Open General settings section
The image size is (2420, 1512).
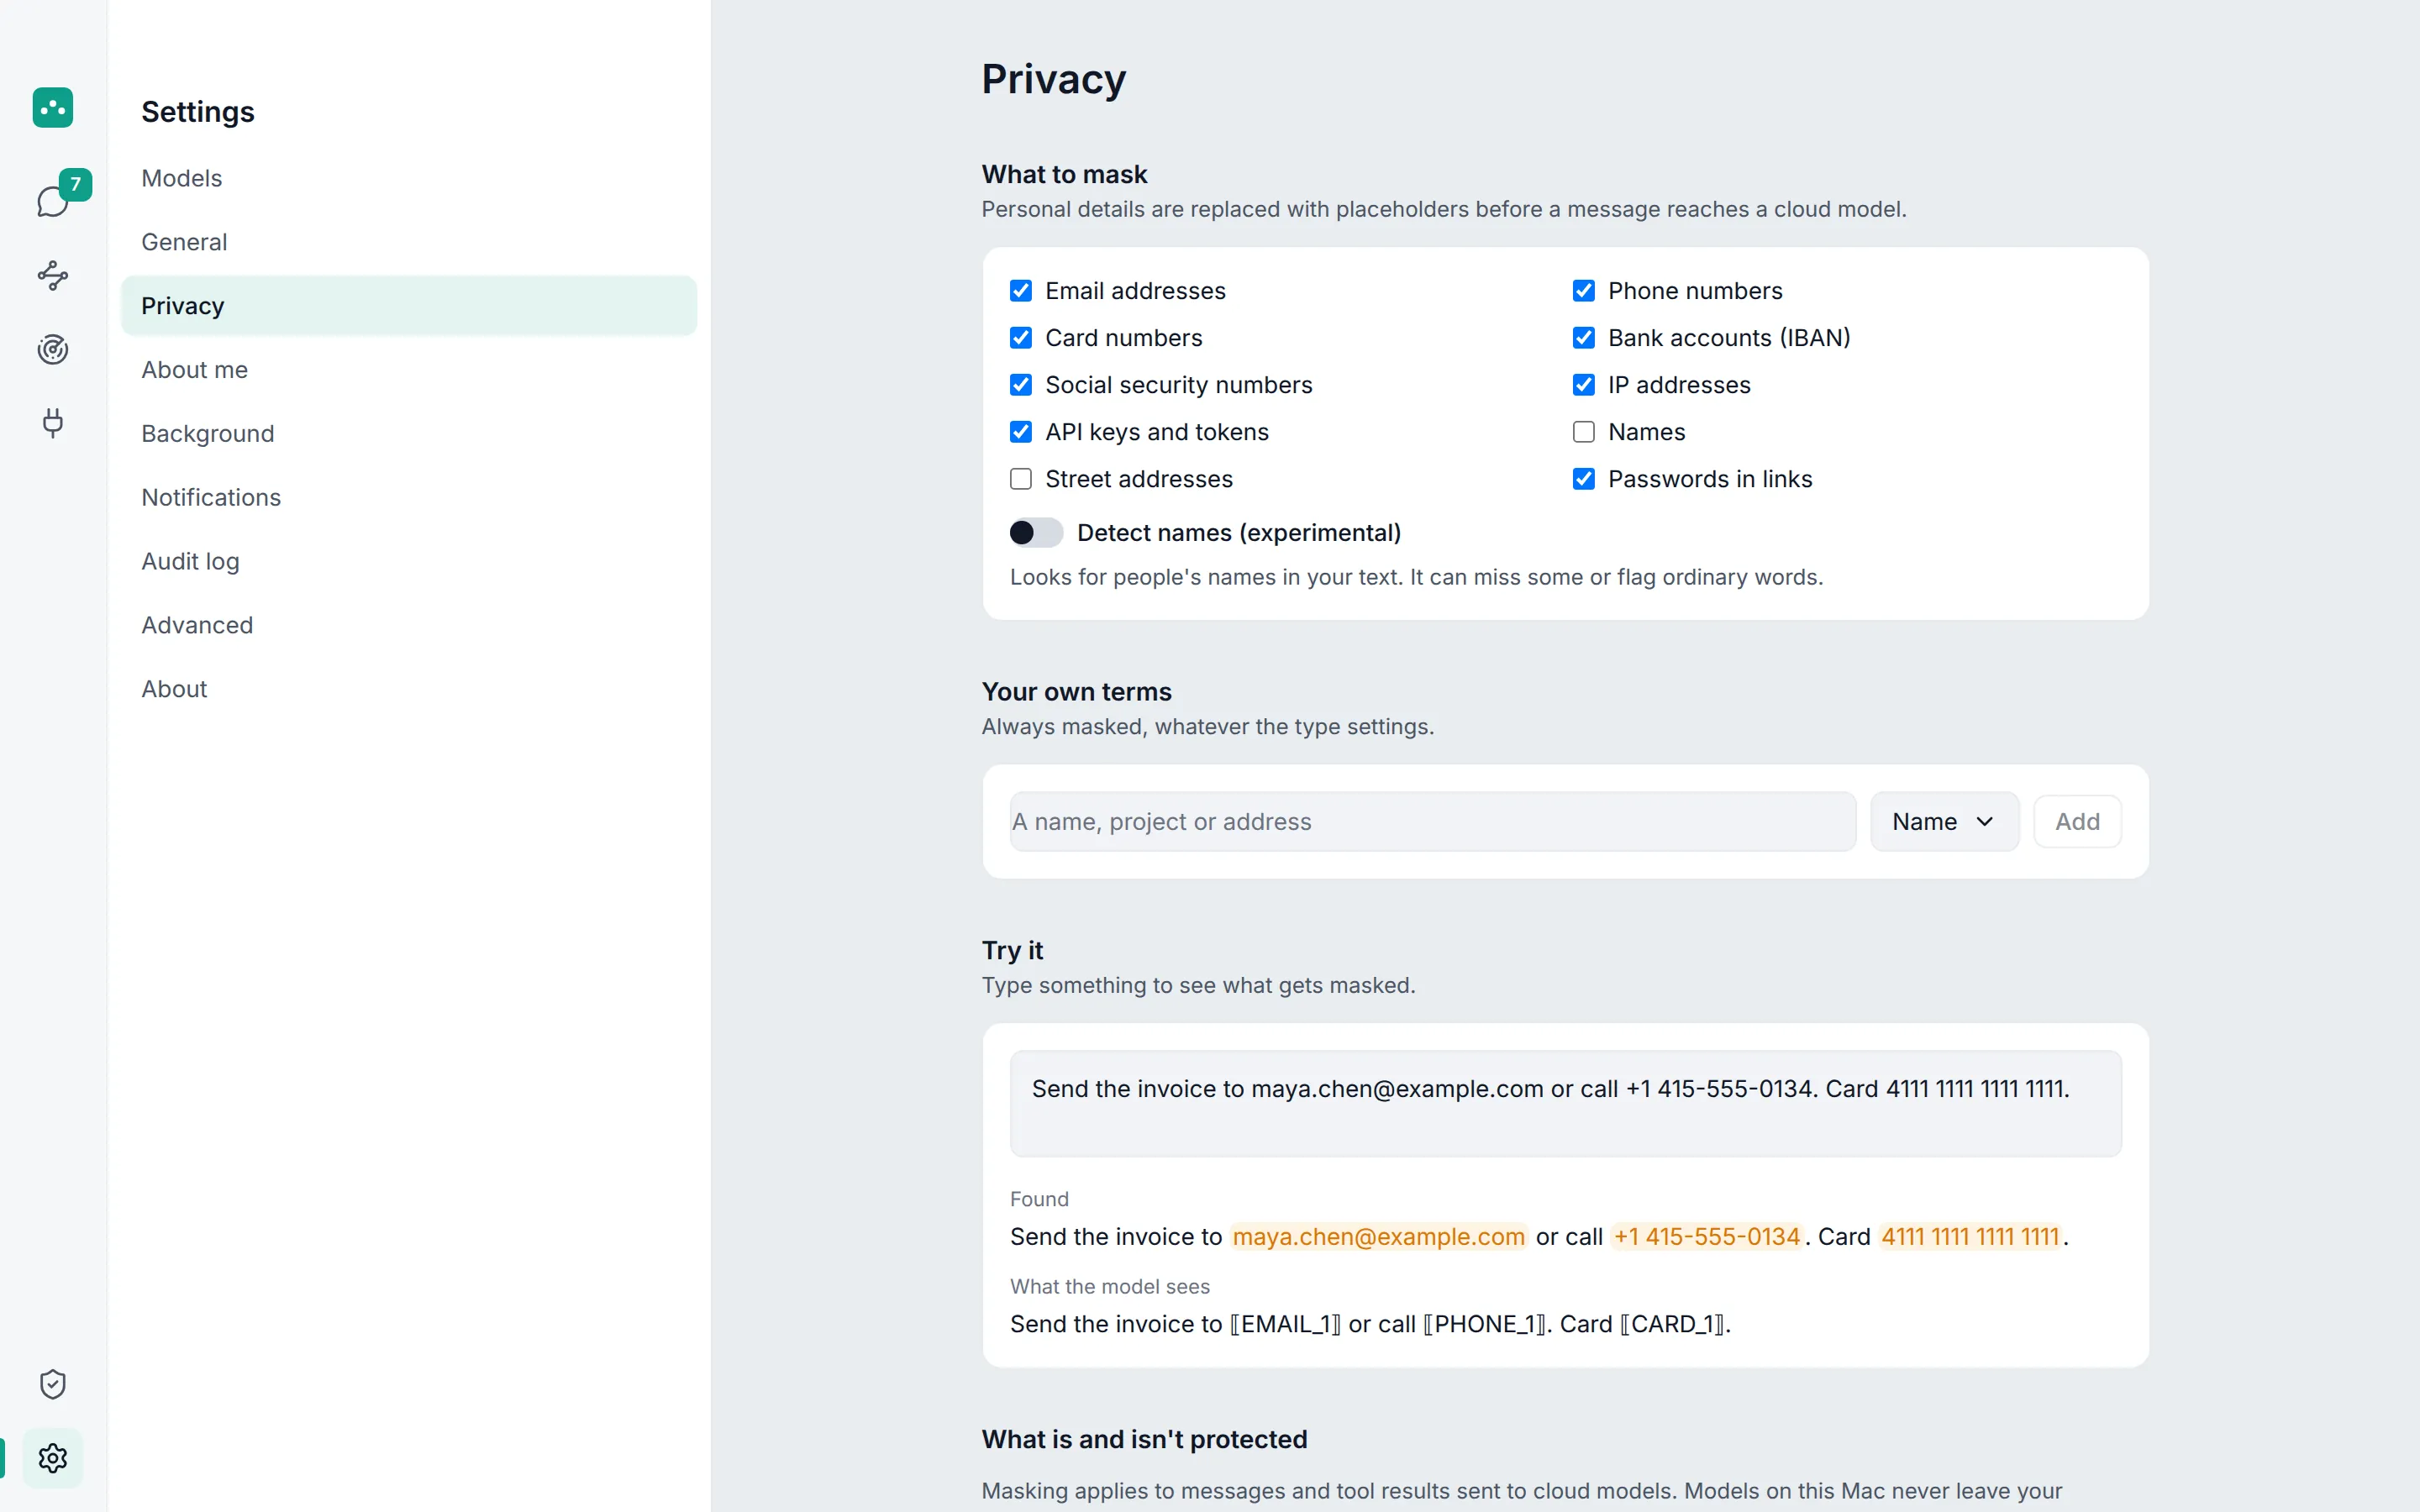[409, 242]
